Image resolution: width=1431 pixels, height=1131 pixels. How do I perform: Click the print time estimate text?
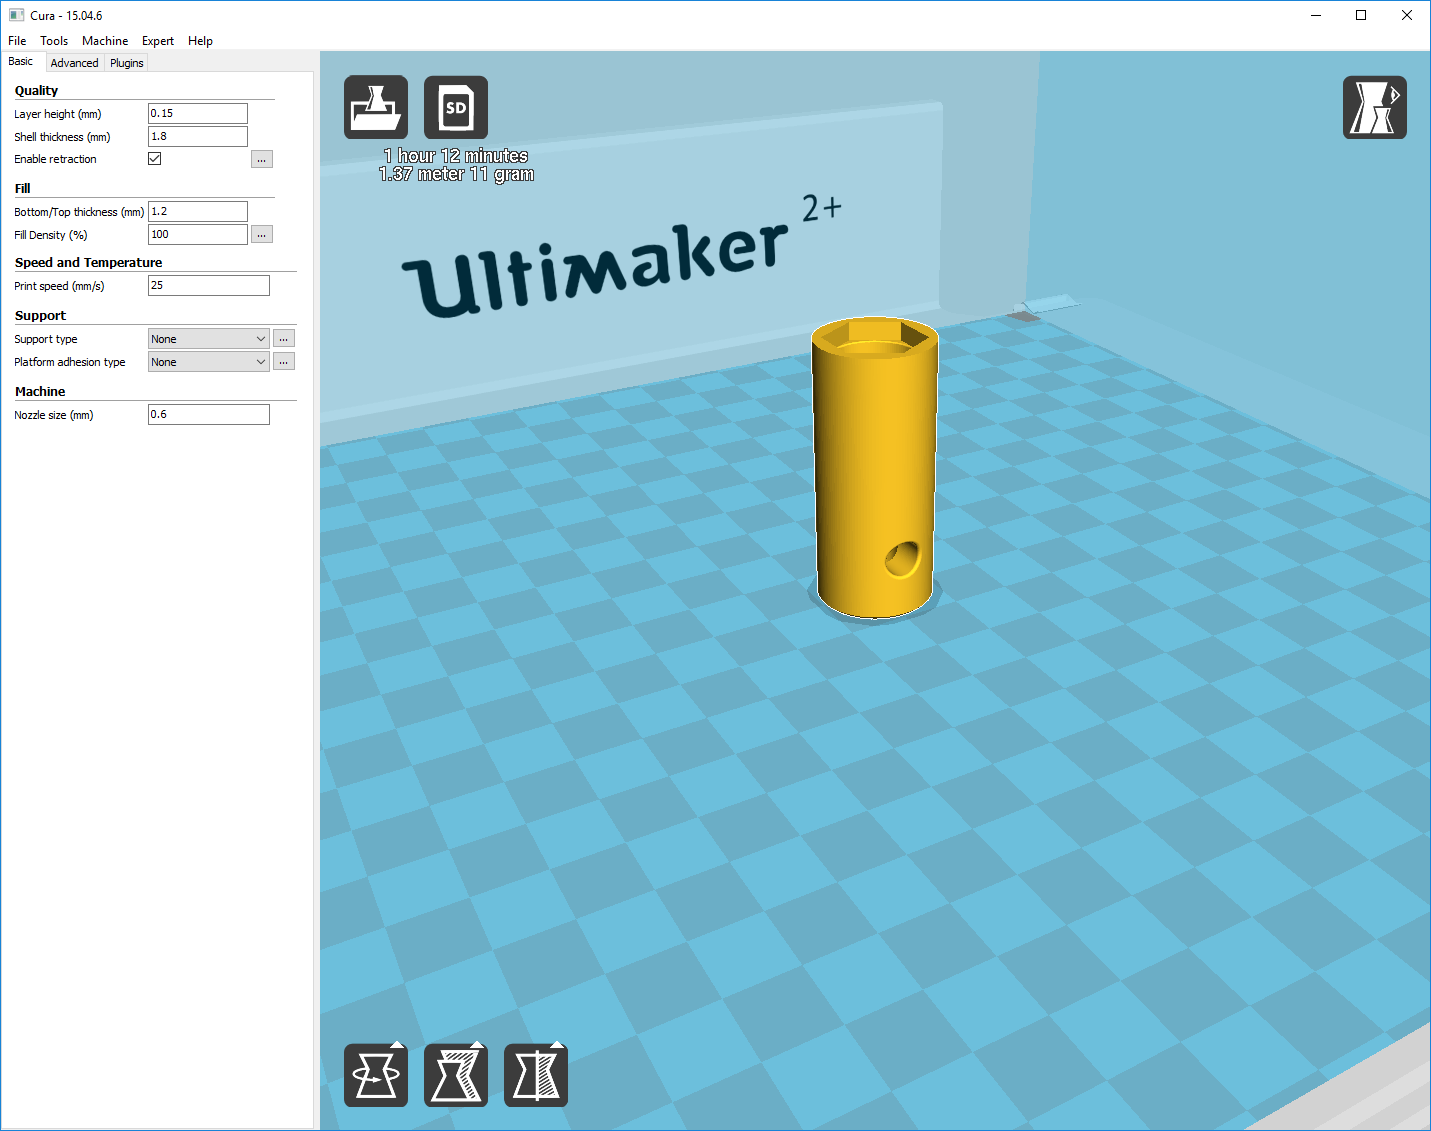click(x=456, y=156)
